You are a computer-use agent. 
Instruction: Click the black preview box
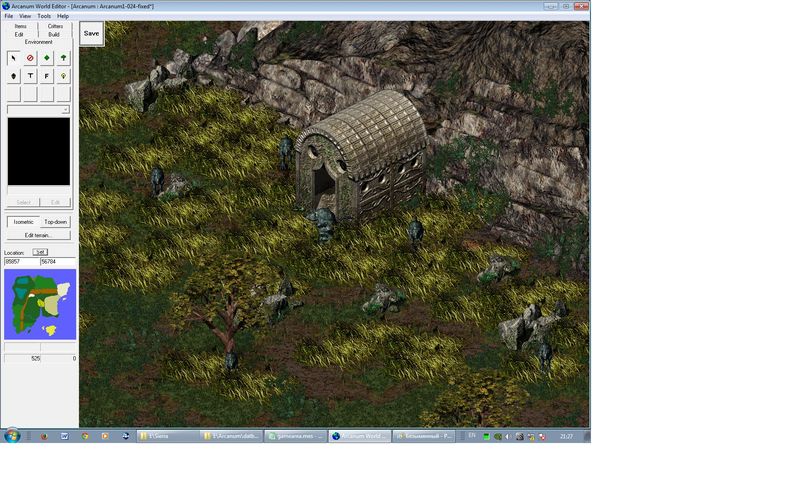[x=39, y=152]
